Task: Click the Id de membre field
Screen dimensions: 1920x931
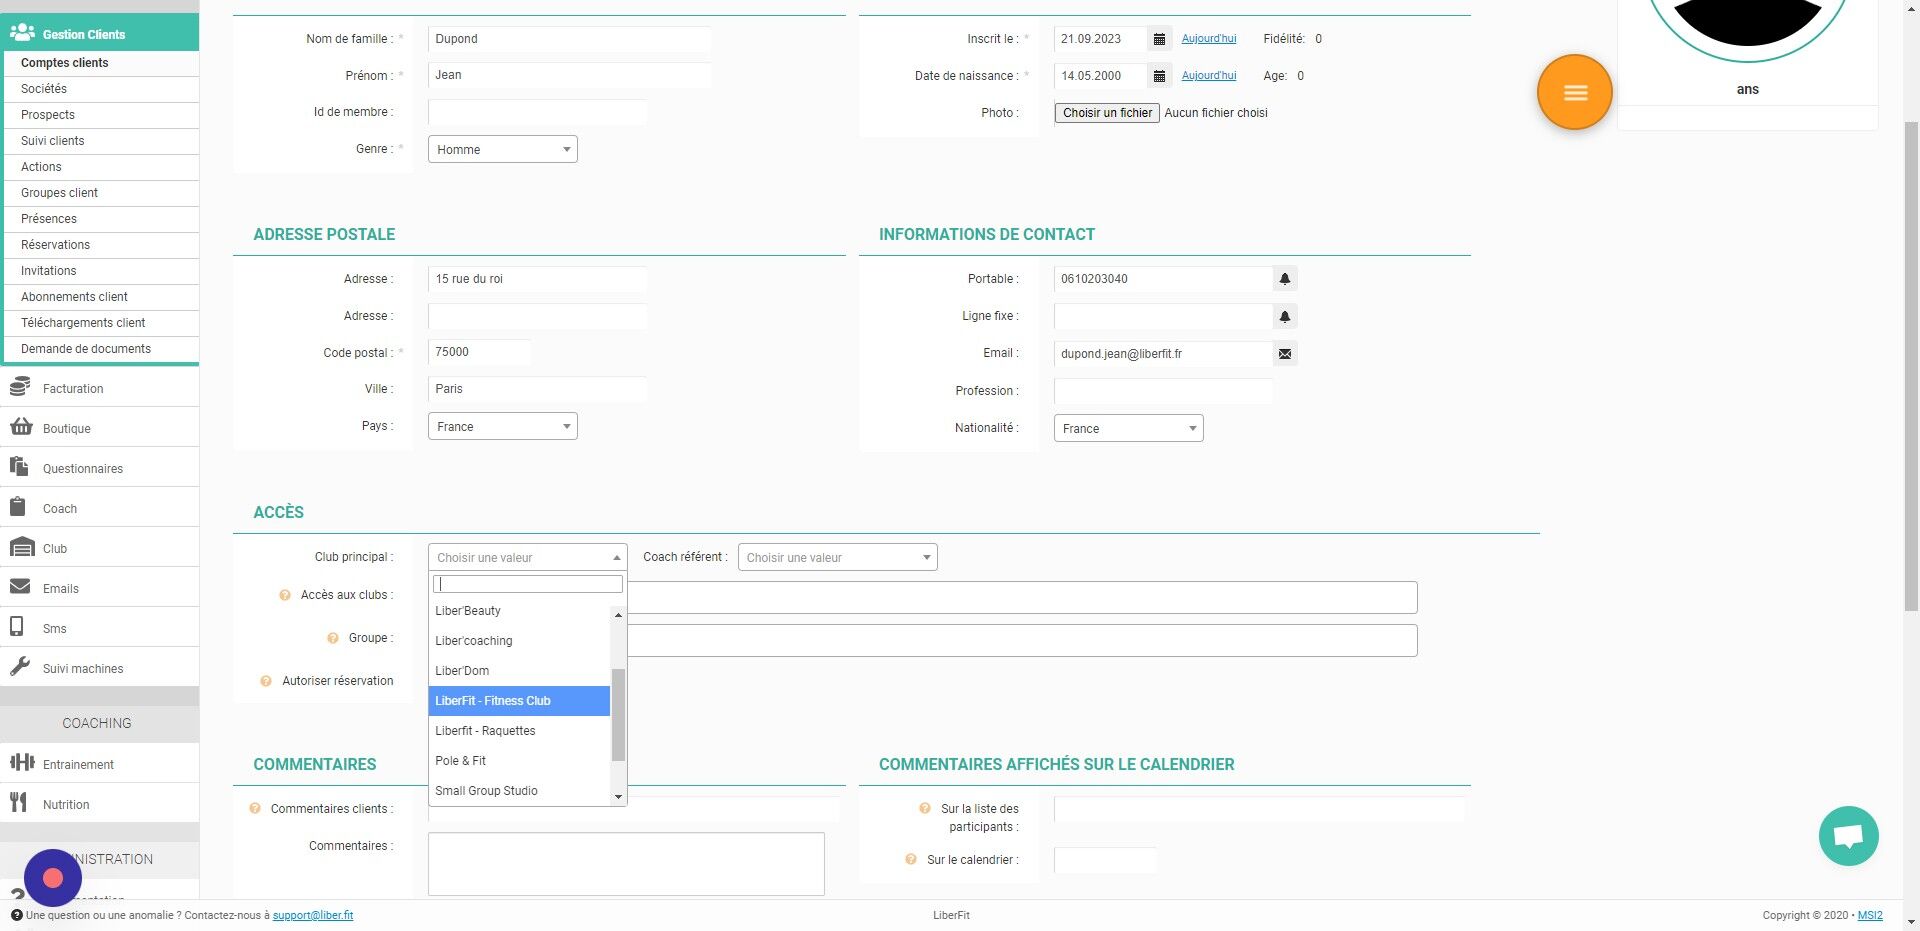Action: point(538,112)
